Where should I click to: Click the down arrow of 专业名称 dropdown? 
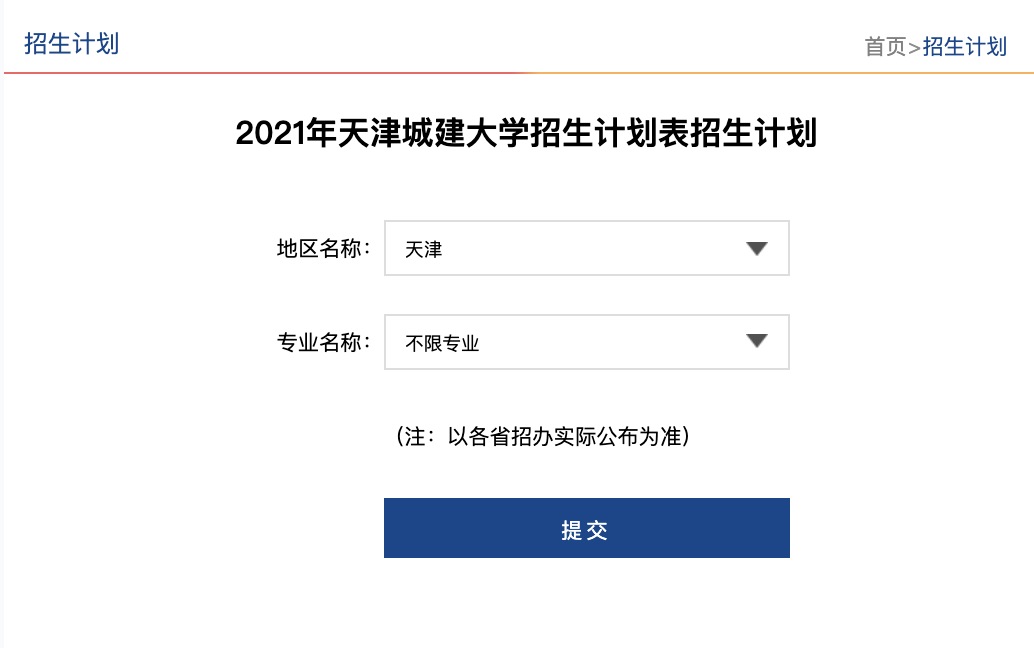click(x=756, y=342)
